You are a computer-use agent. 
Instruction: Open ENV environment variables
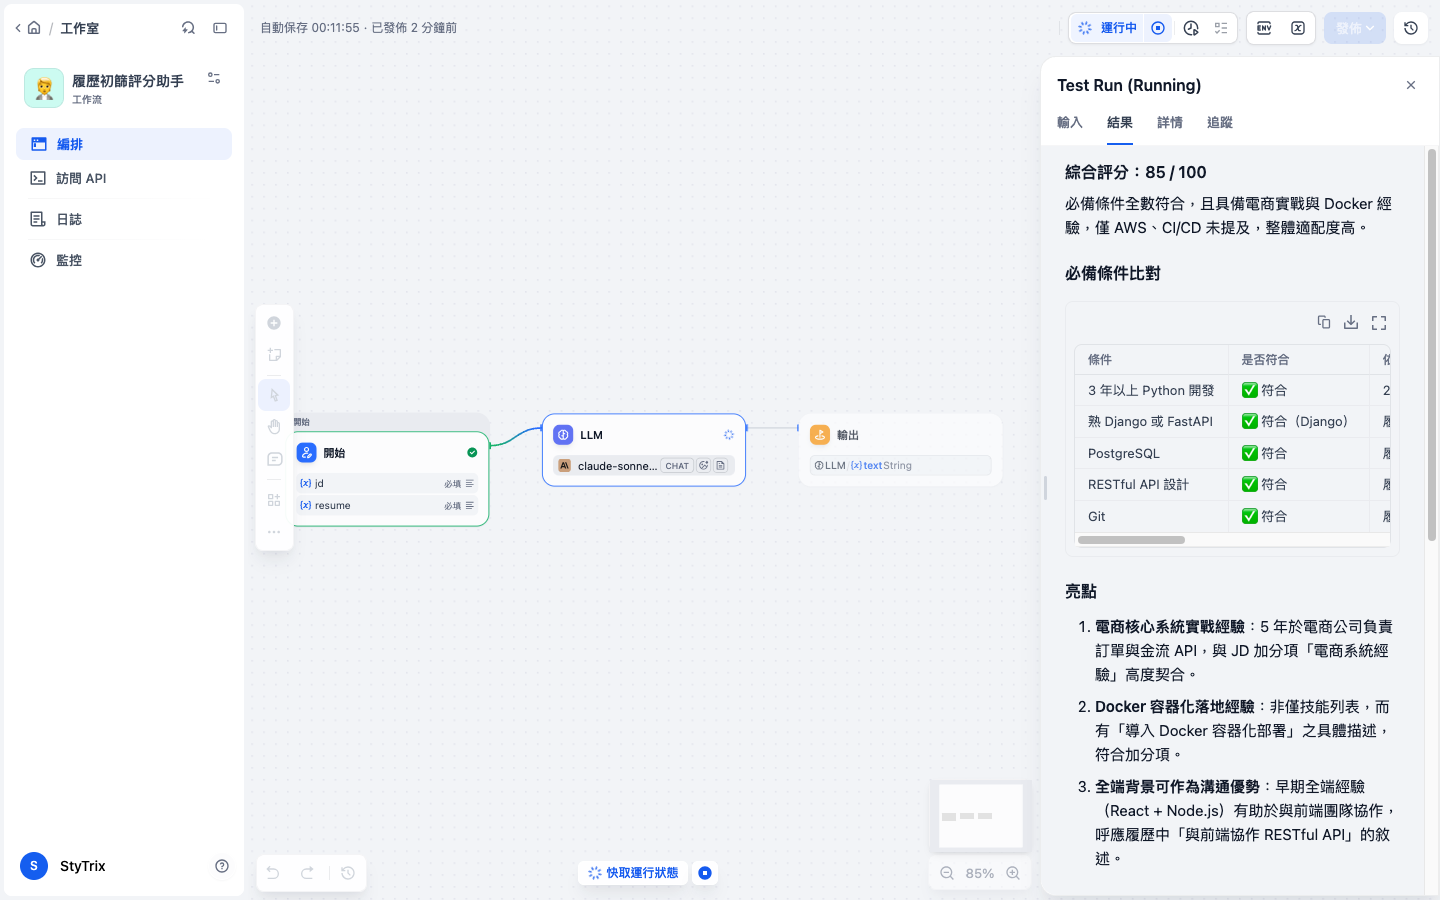(1264, 28)
